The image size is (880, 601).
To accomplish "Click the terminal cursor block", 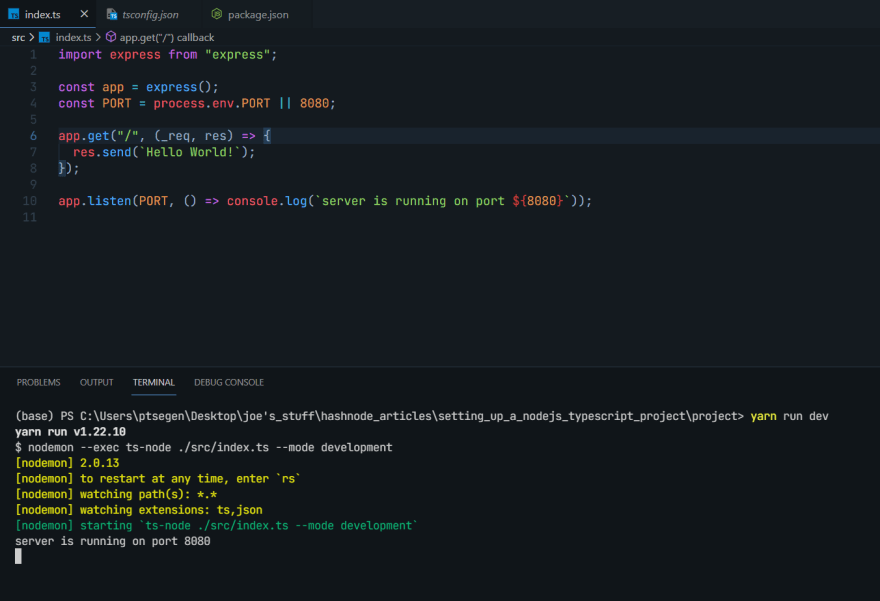I will point(19,556).
